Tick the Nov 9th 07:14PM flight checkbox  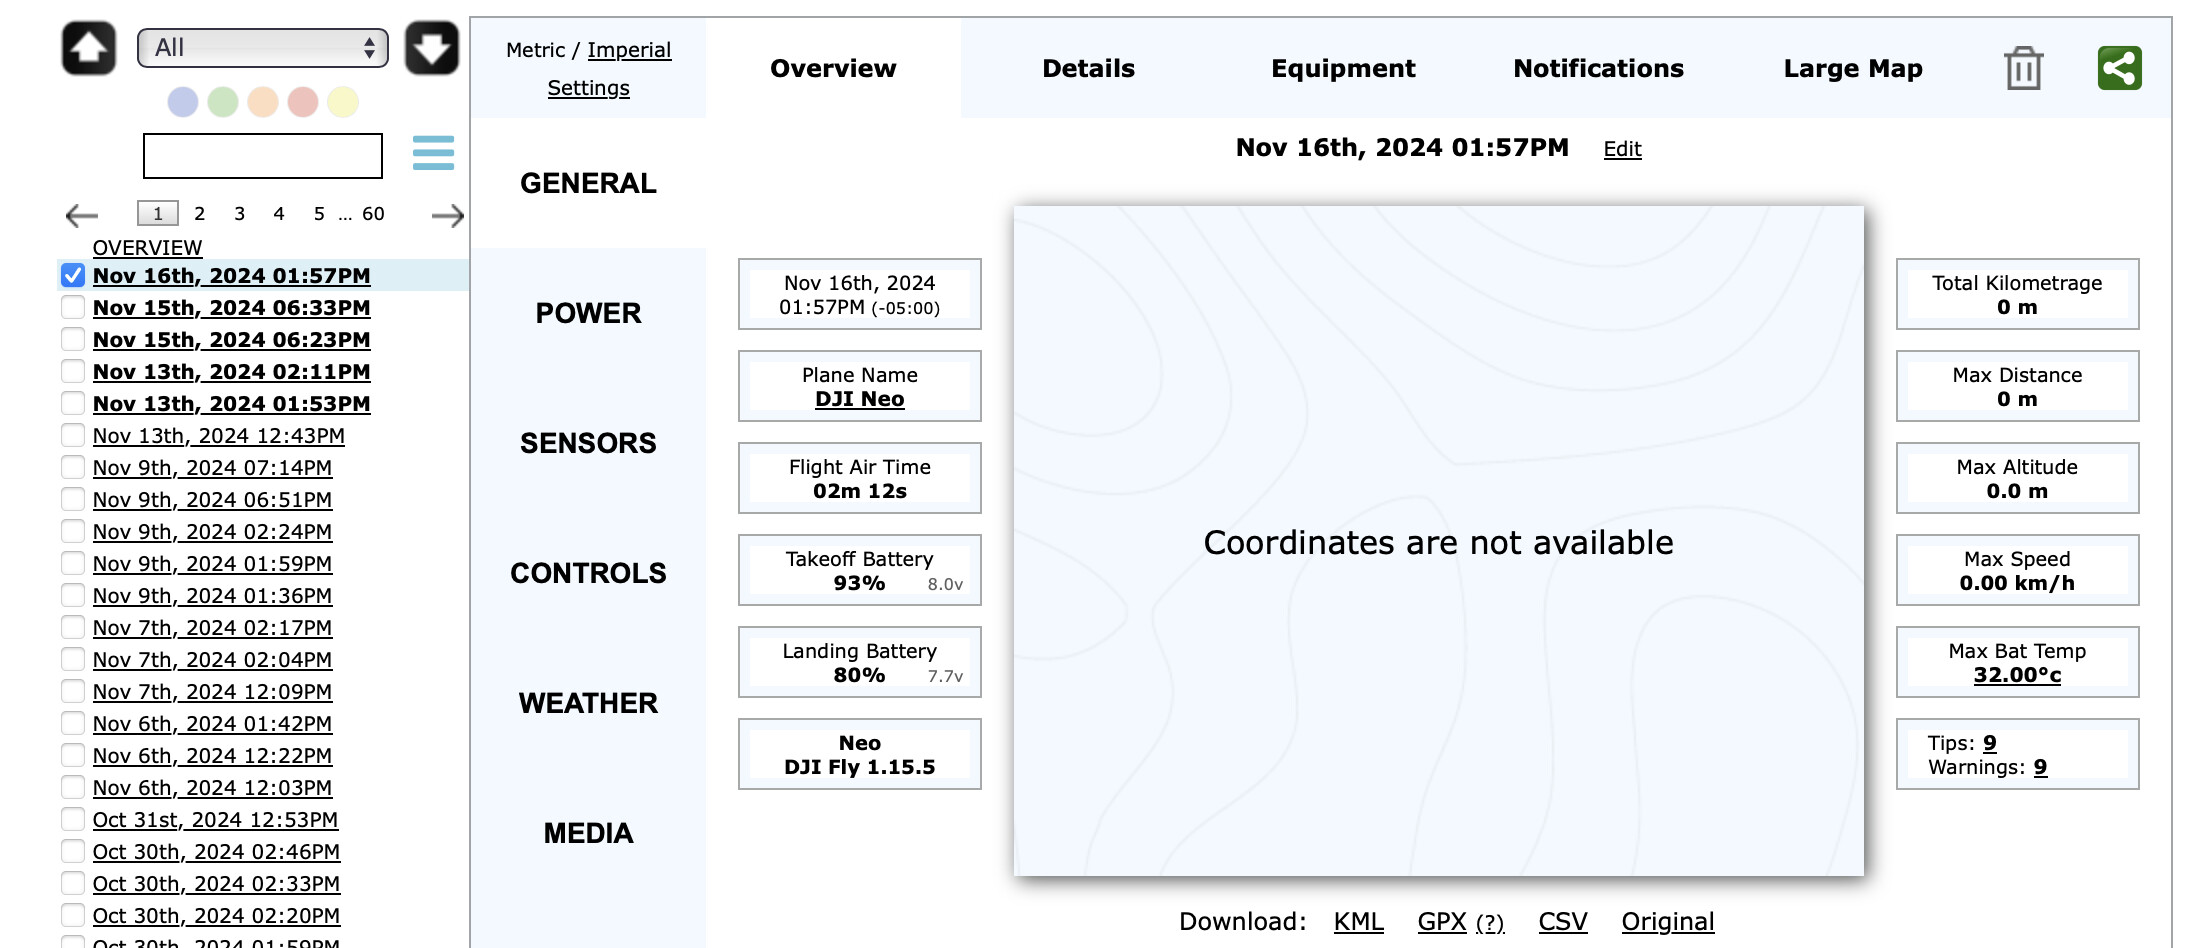pyautogui.click(x=73, y=468)
